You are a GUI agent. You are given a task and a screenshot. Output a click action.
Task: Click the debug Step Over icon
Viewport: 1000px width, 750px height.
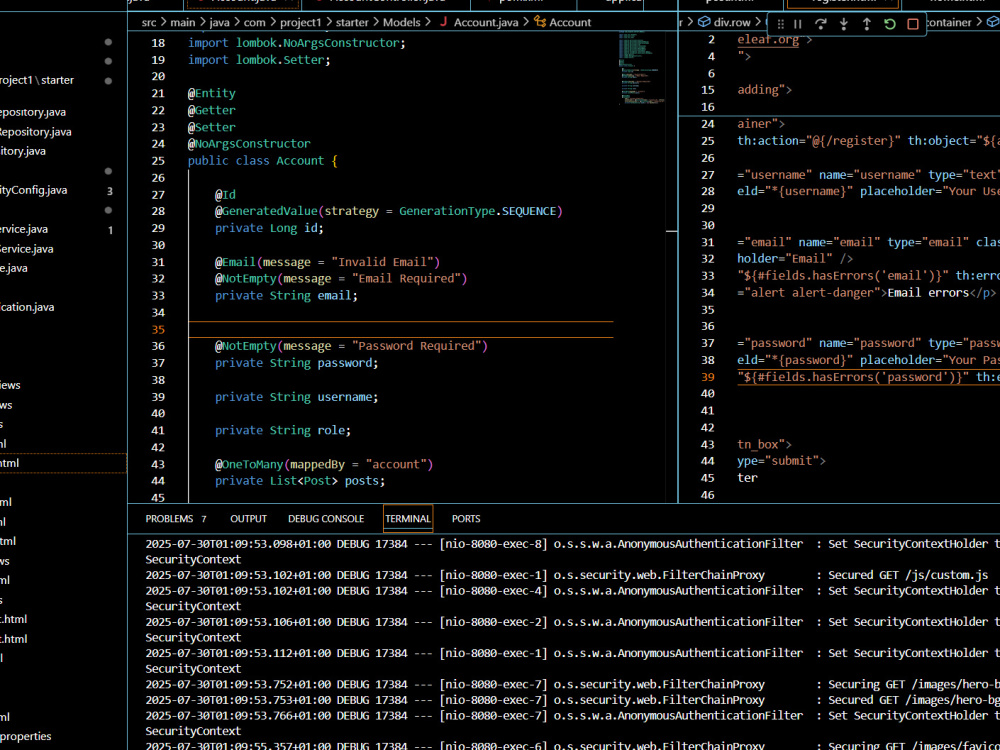click(821, 24)
